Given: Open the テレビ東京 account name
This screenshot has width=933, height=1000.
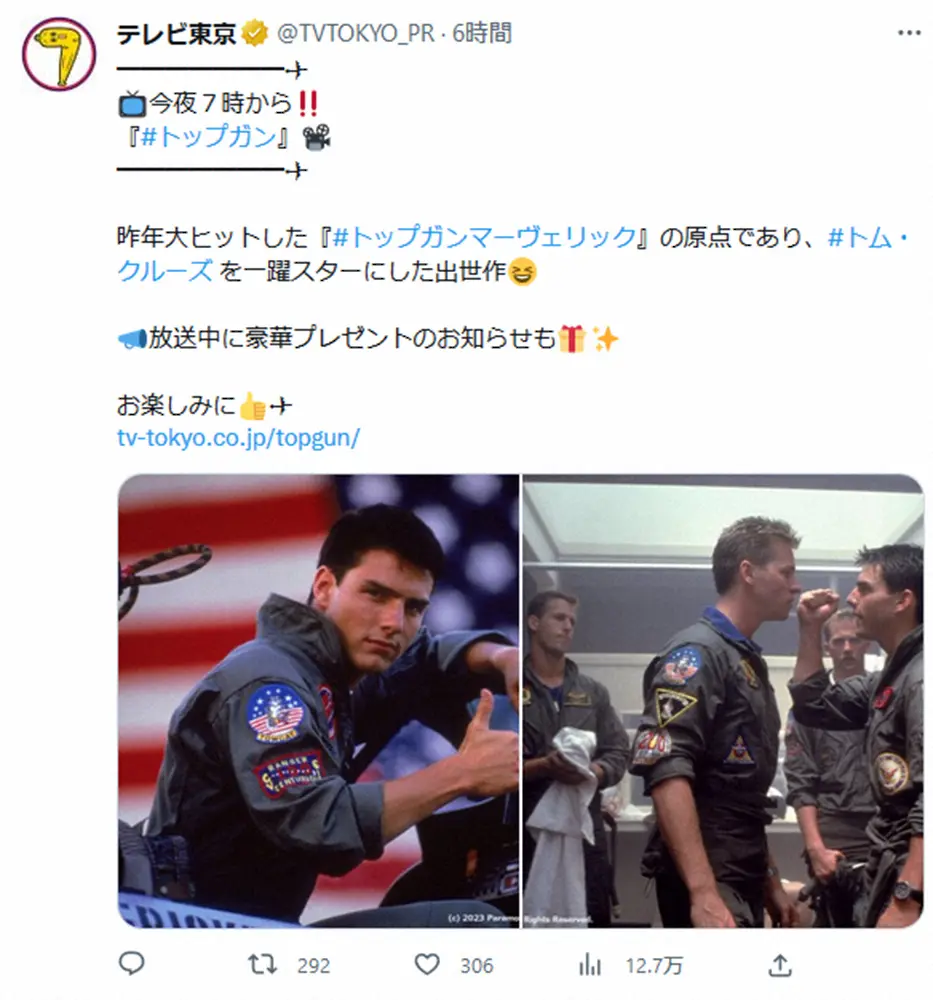Looking at the screenshot, I should click(177, 33).
